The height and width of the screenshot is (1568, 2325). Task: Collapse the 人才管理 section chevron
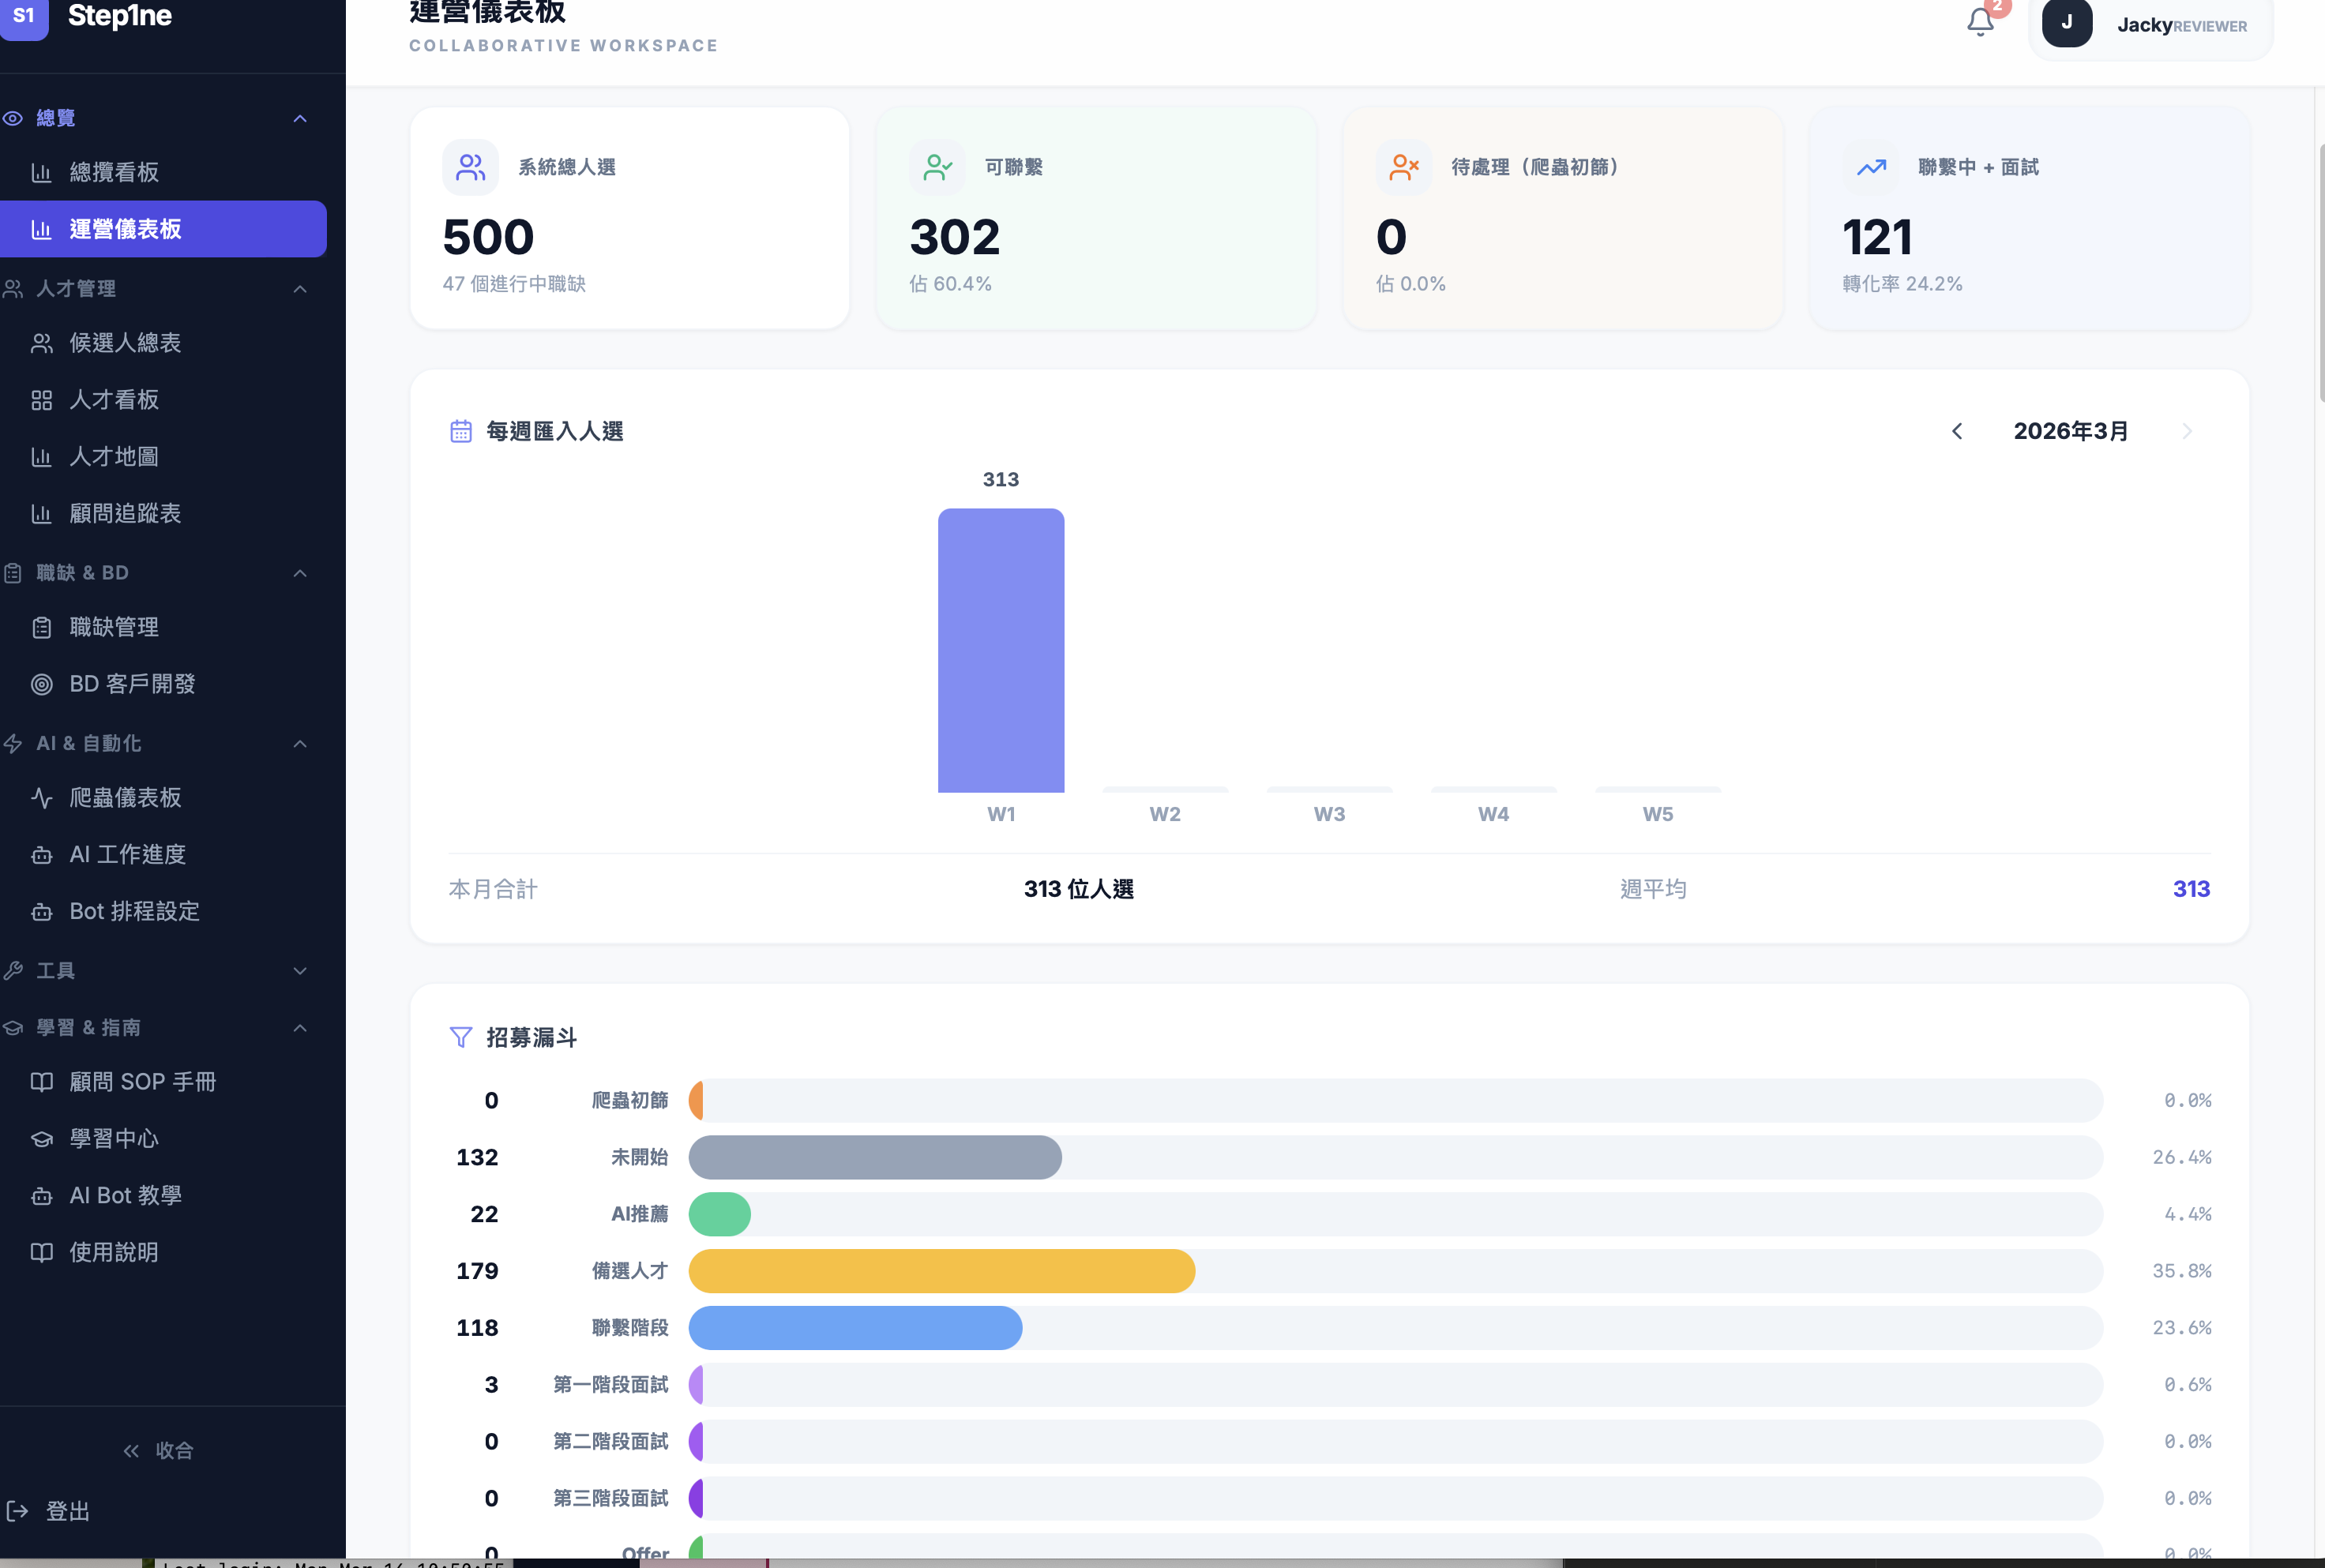(x=299, y=289)
